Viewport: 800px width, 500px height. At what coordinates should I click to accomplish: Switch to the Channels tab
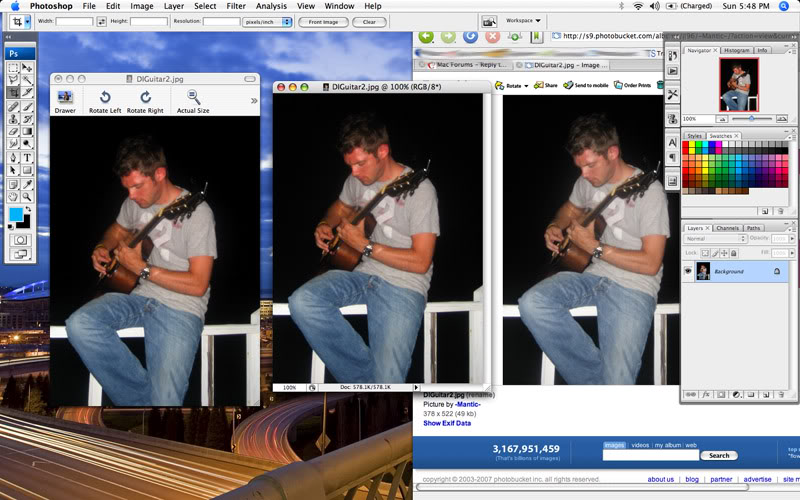point(727,228)
